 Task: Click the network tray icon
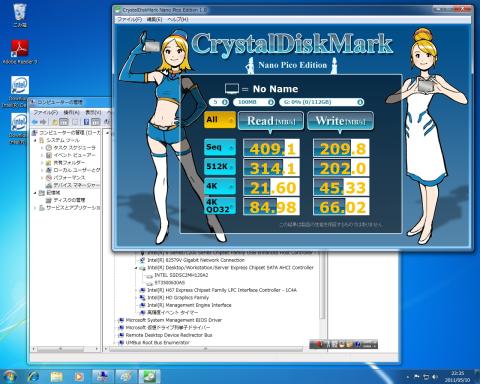426,377
